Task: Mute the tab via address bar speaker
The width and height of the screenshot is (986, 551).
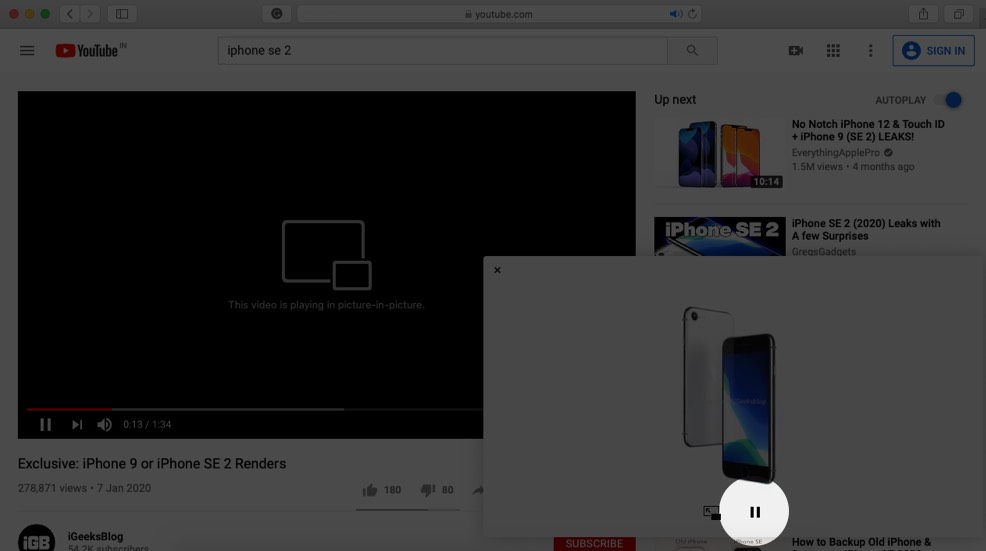Action: coord(675,14)
